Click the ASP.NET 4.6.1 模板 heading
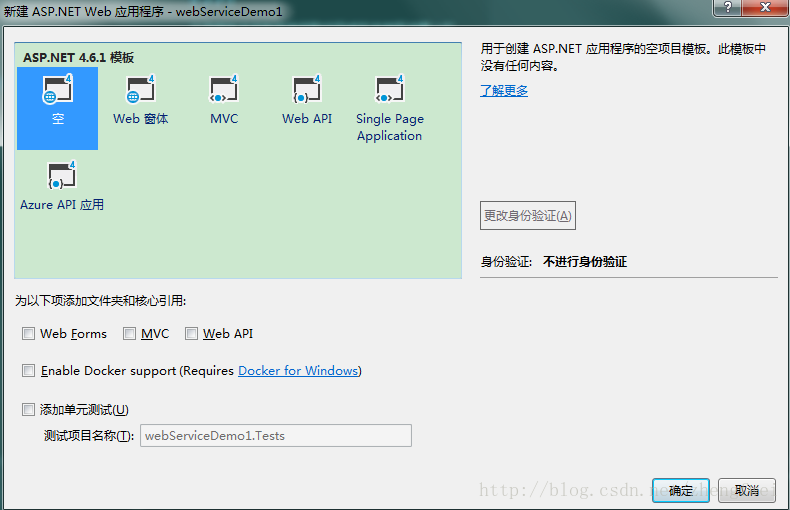 (x=79, y=57)
